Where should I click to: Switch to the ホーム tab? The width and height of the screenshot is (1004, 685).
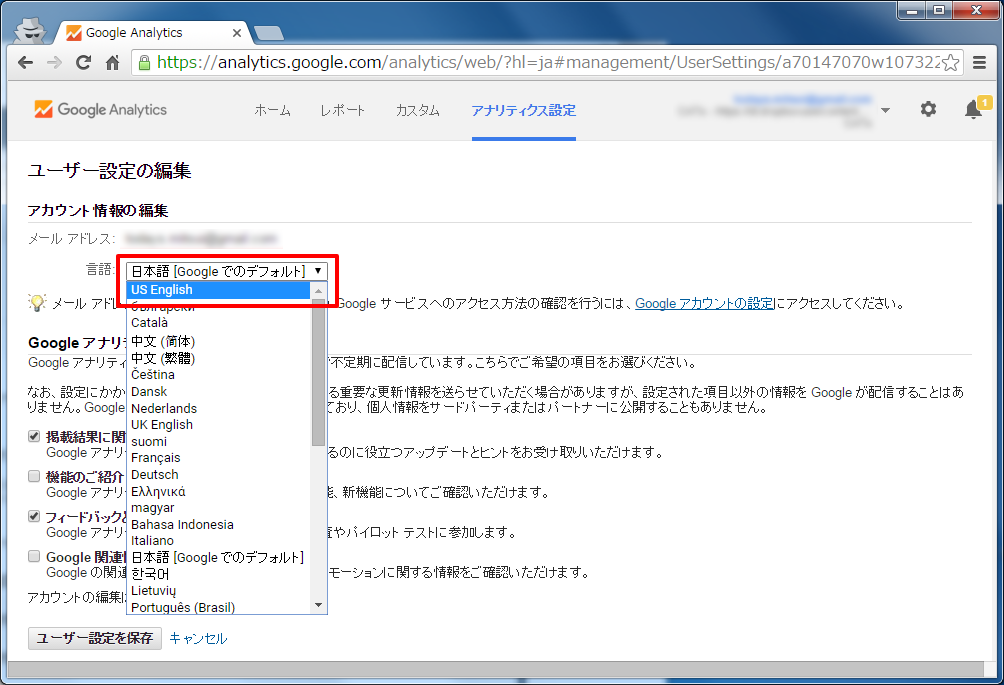pyautogui.click(x=272, y=110)
